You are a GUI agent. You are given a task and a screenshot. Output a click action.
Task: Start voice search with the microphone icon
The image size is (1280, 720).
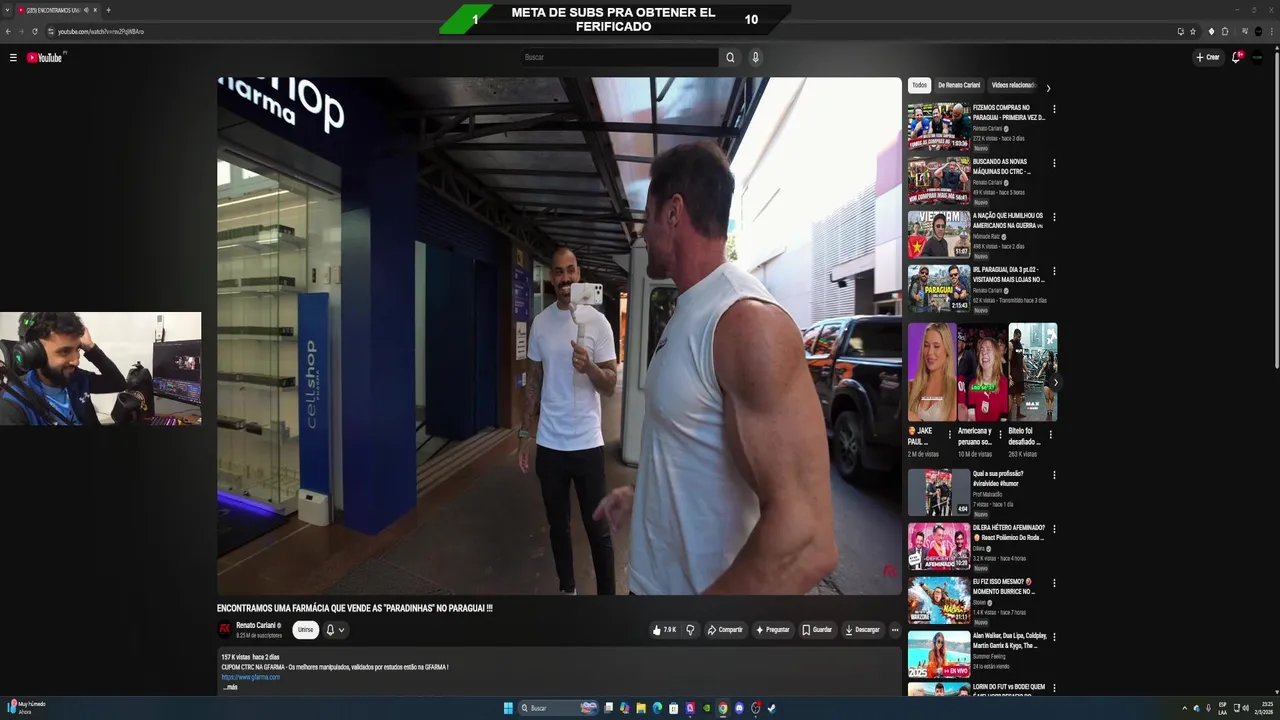755,57
